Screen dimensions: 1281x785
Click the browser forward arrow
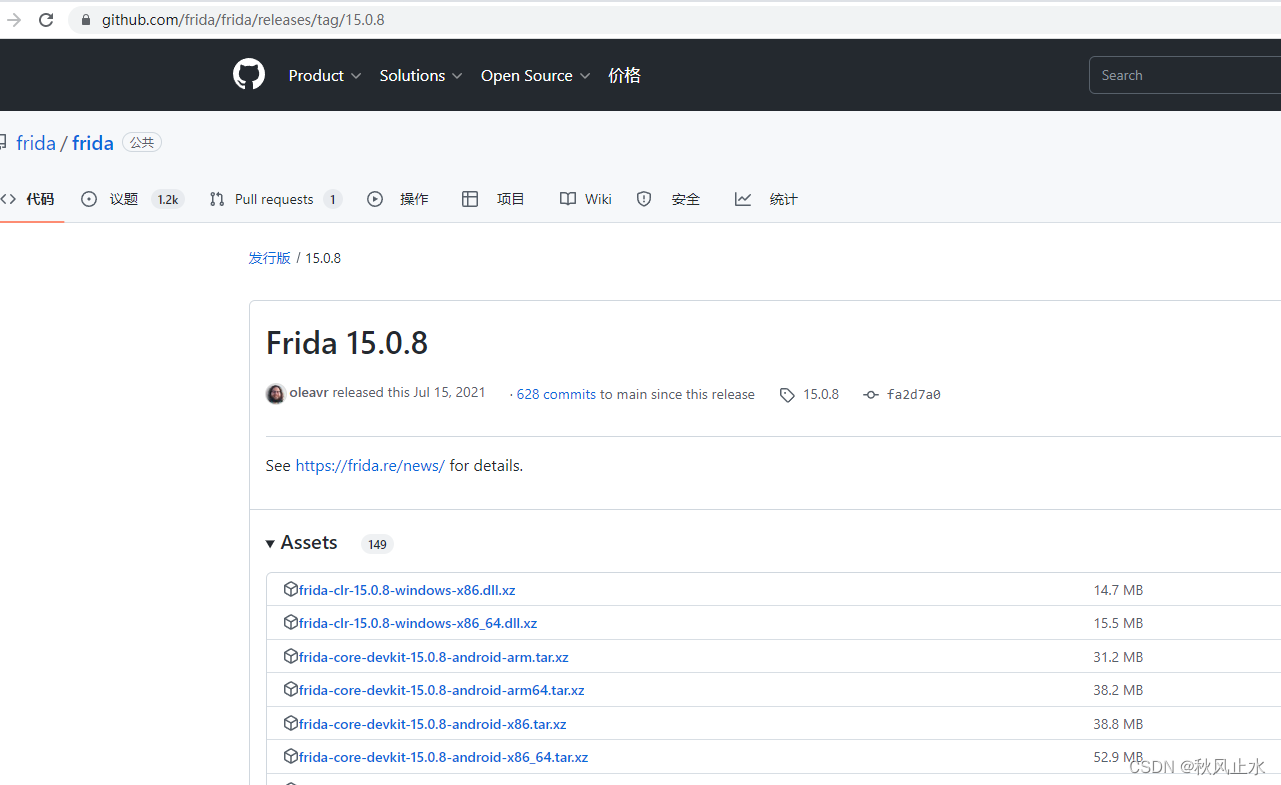(14, 20)
